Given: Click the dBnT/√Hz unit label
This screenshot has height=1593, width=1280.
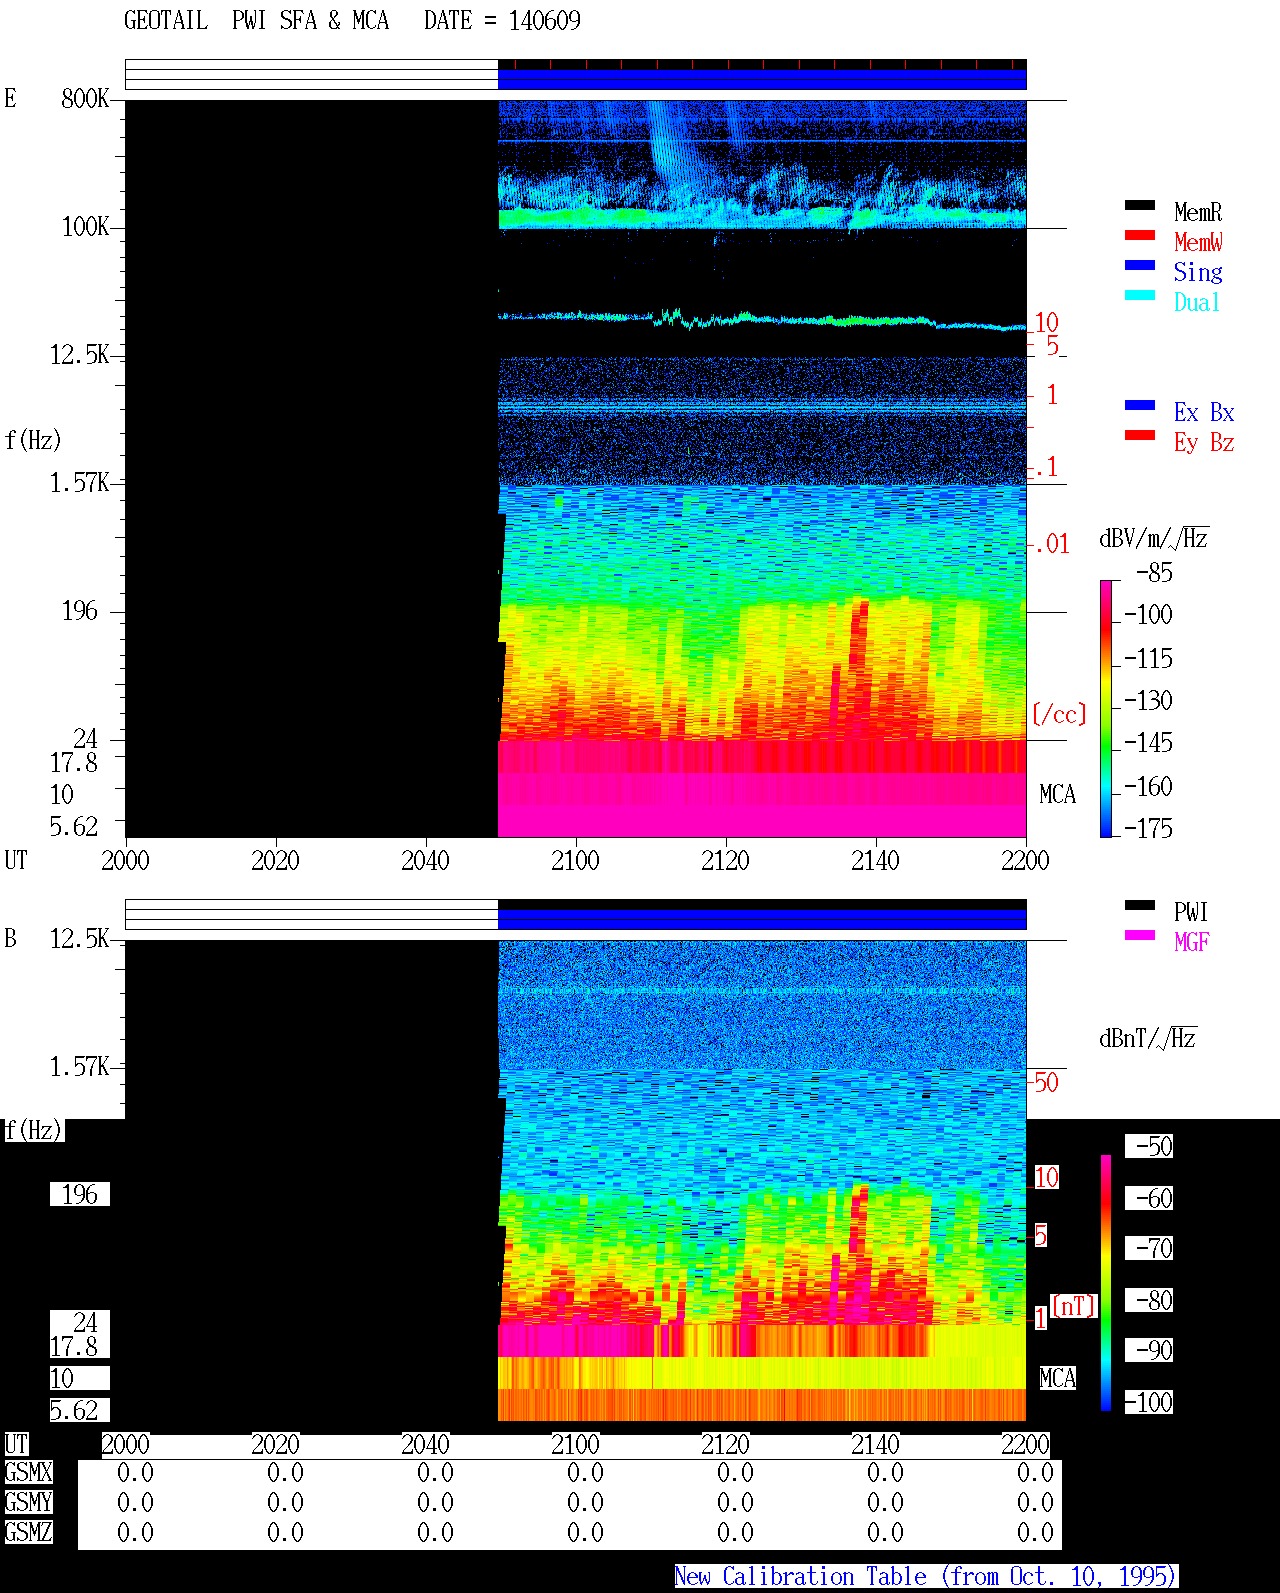Looking at the screenshot, I should pos(1148,1038).
